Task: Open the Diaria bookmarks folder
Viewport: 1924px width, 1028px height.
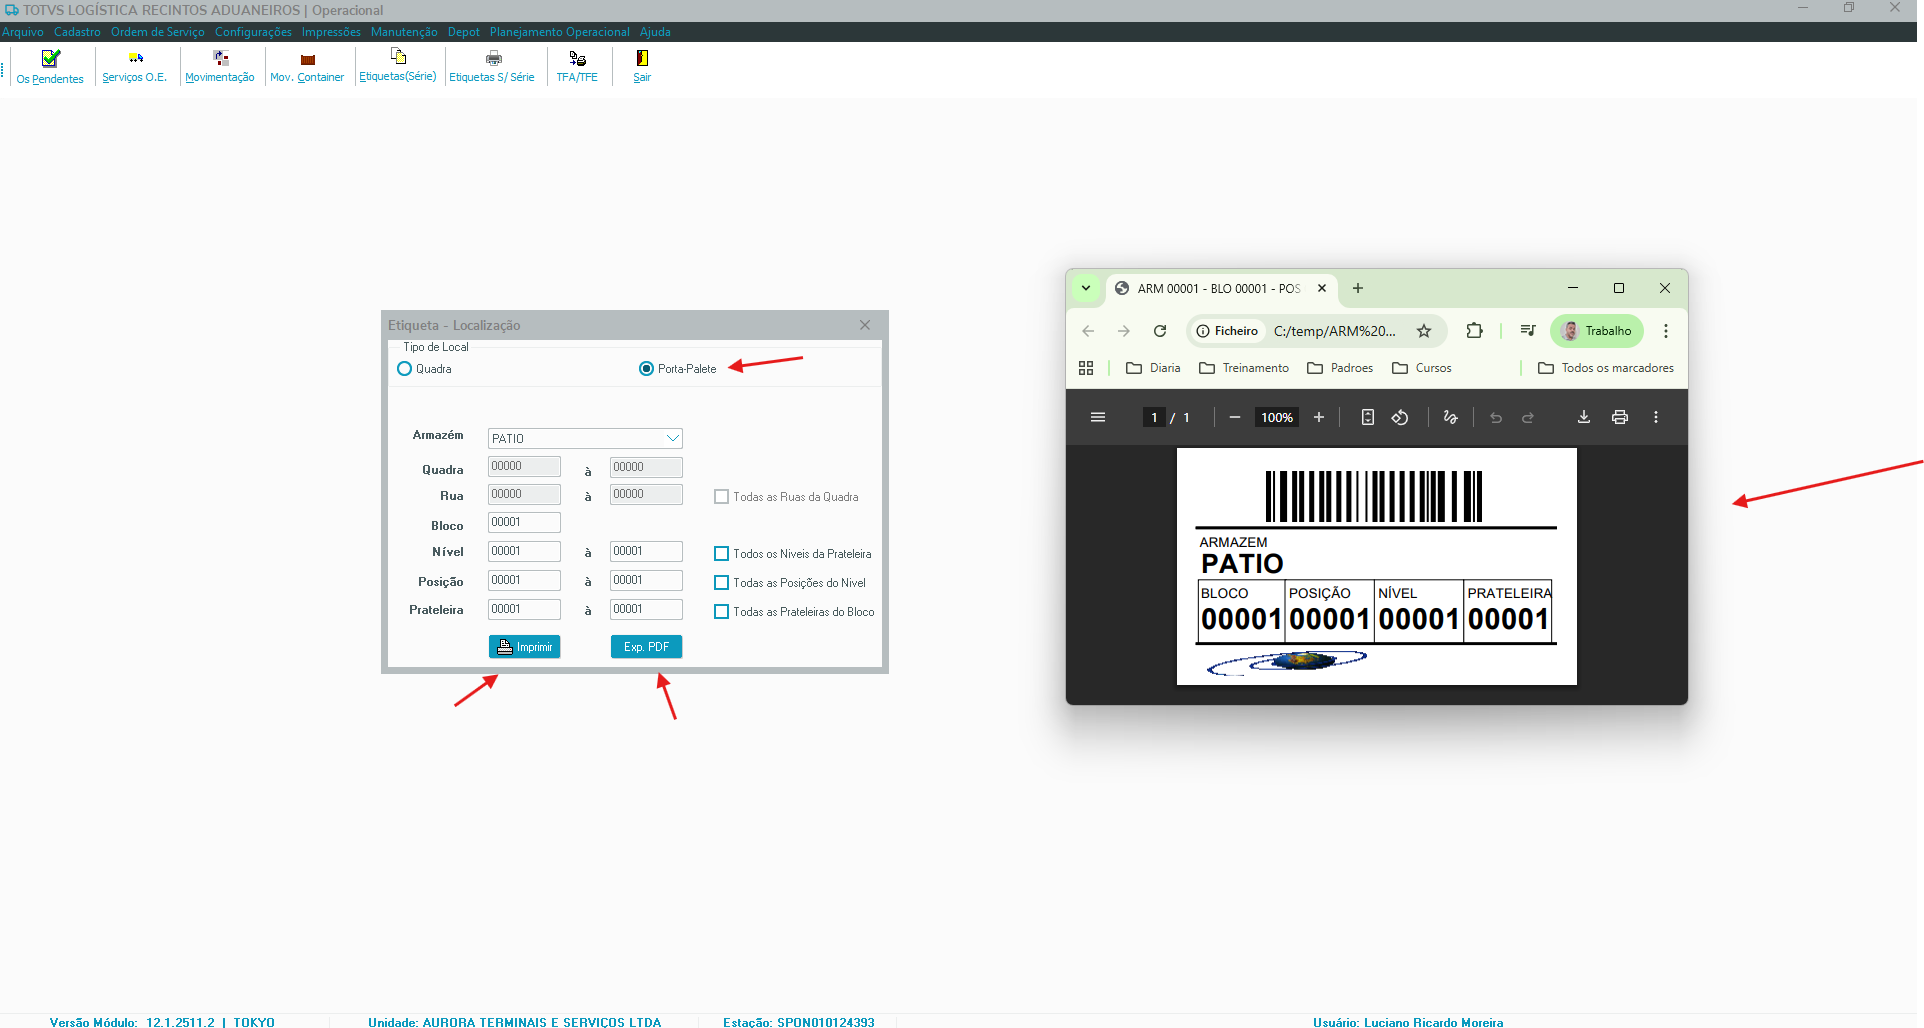Action: (1153, 368)
